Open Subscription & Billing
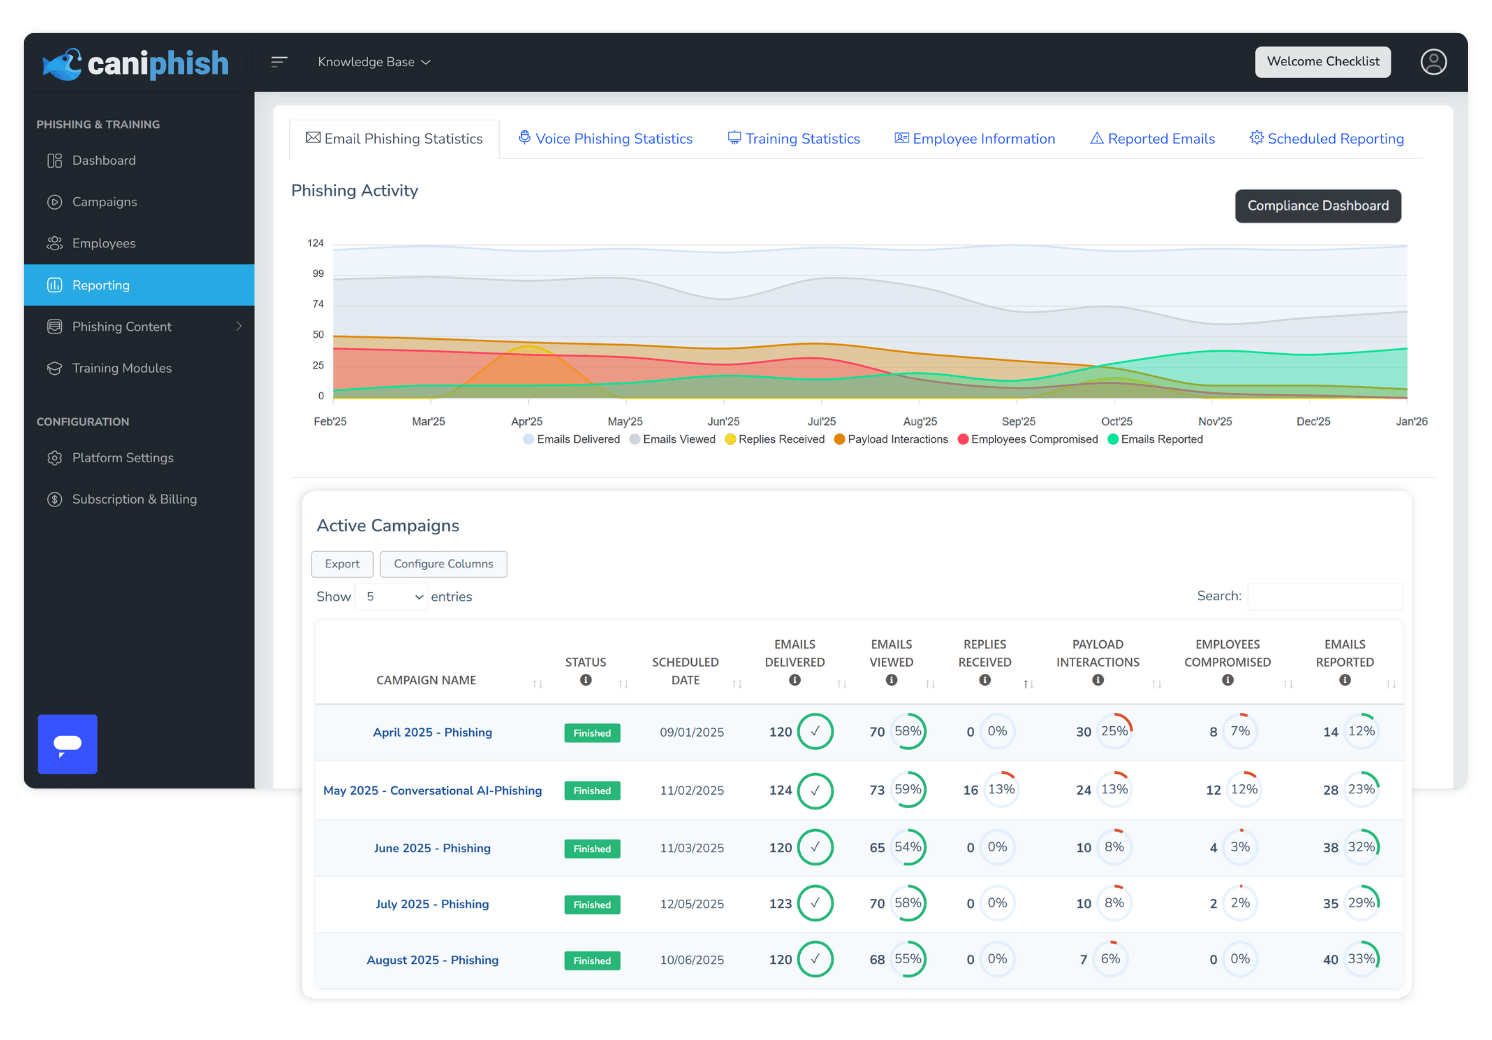 pos(134,499)
